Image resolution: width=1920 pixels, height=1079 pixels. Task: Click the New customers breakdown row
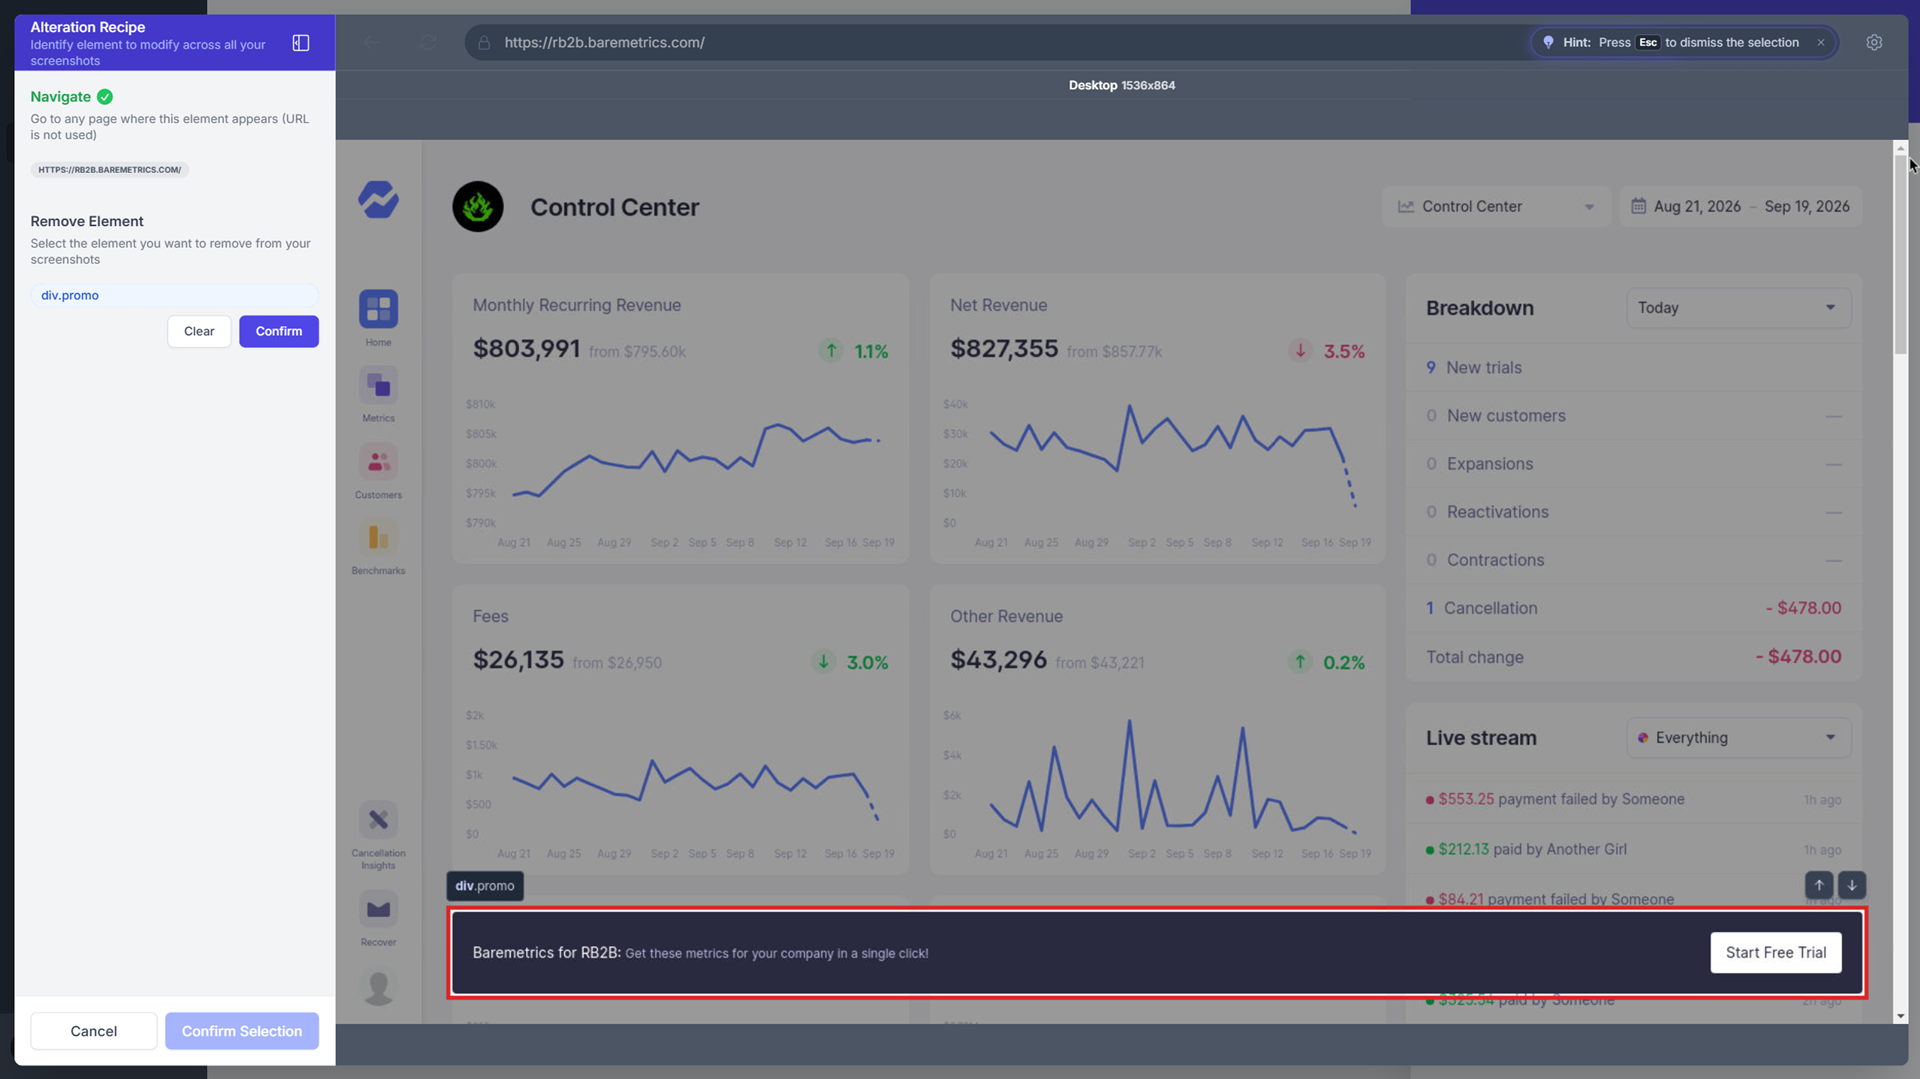point(1634,416)
